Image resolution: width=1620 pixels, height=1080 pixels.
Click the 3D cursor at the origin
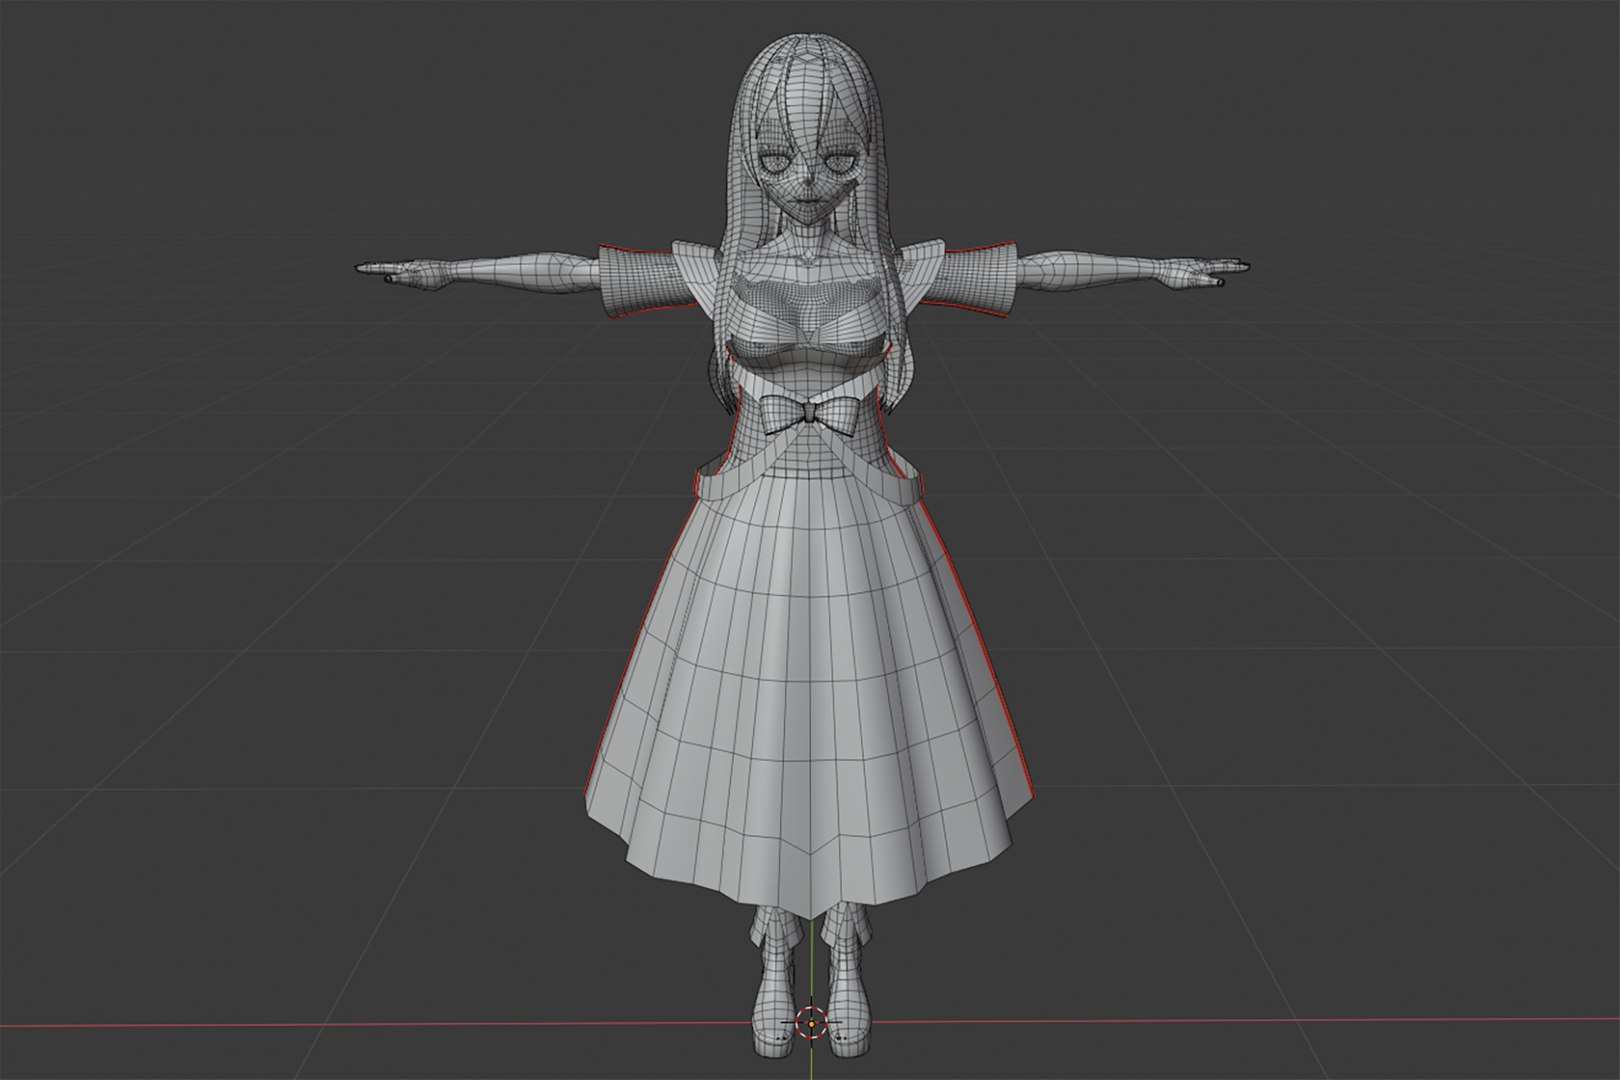(x=809, y=1023)
